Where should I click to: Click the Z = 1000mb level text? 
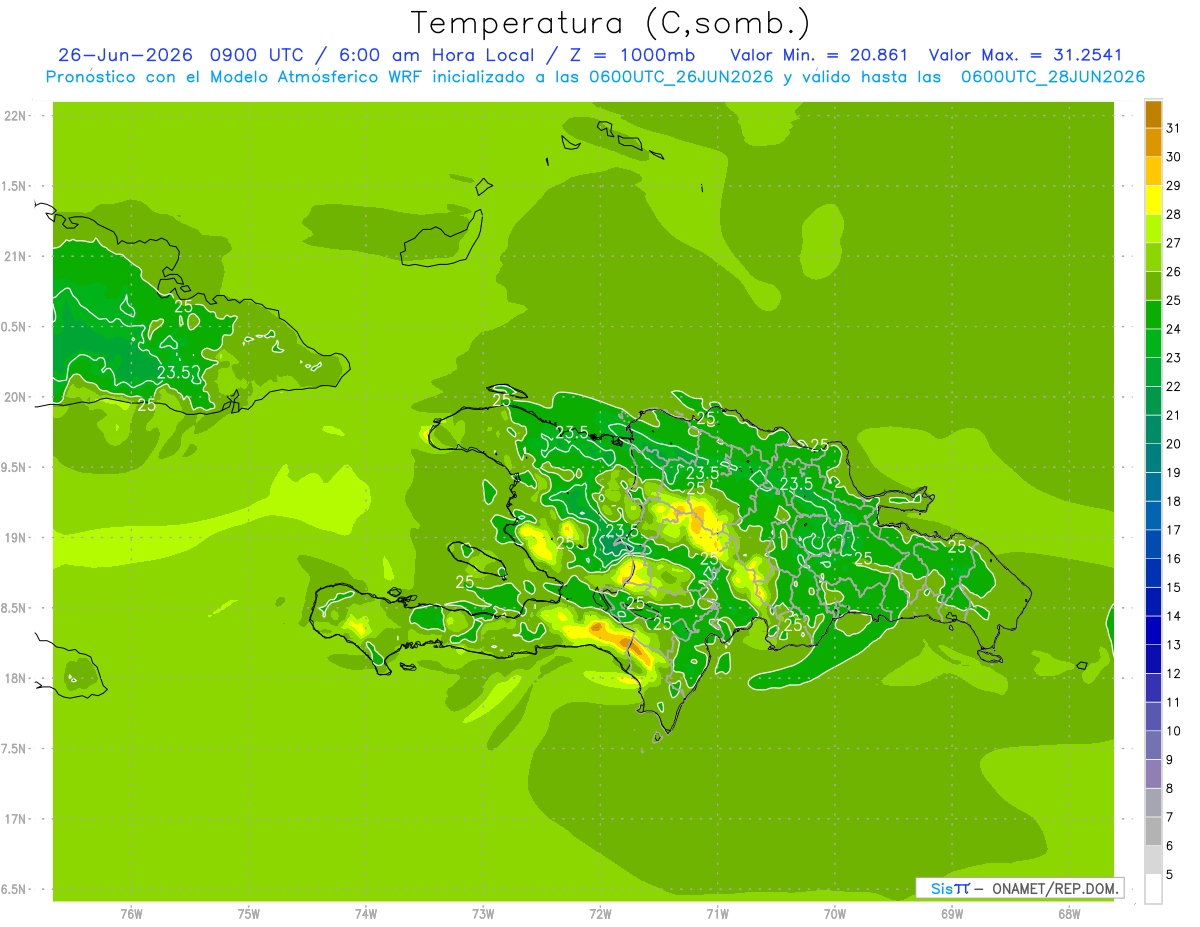(x=626, y=54)
